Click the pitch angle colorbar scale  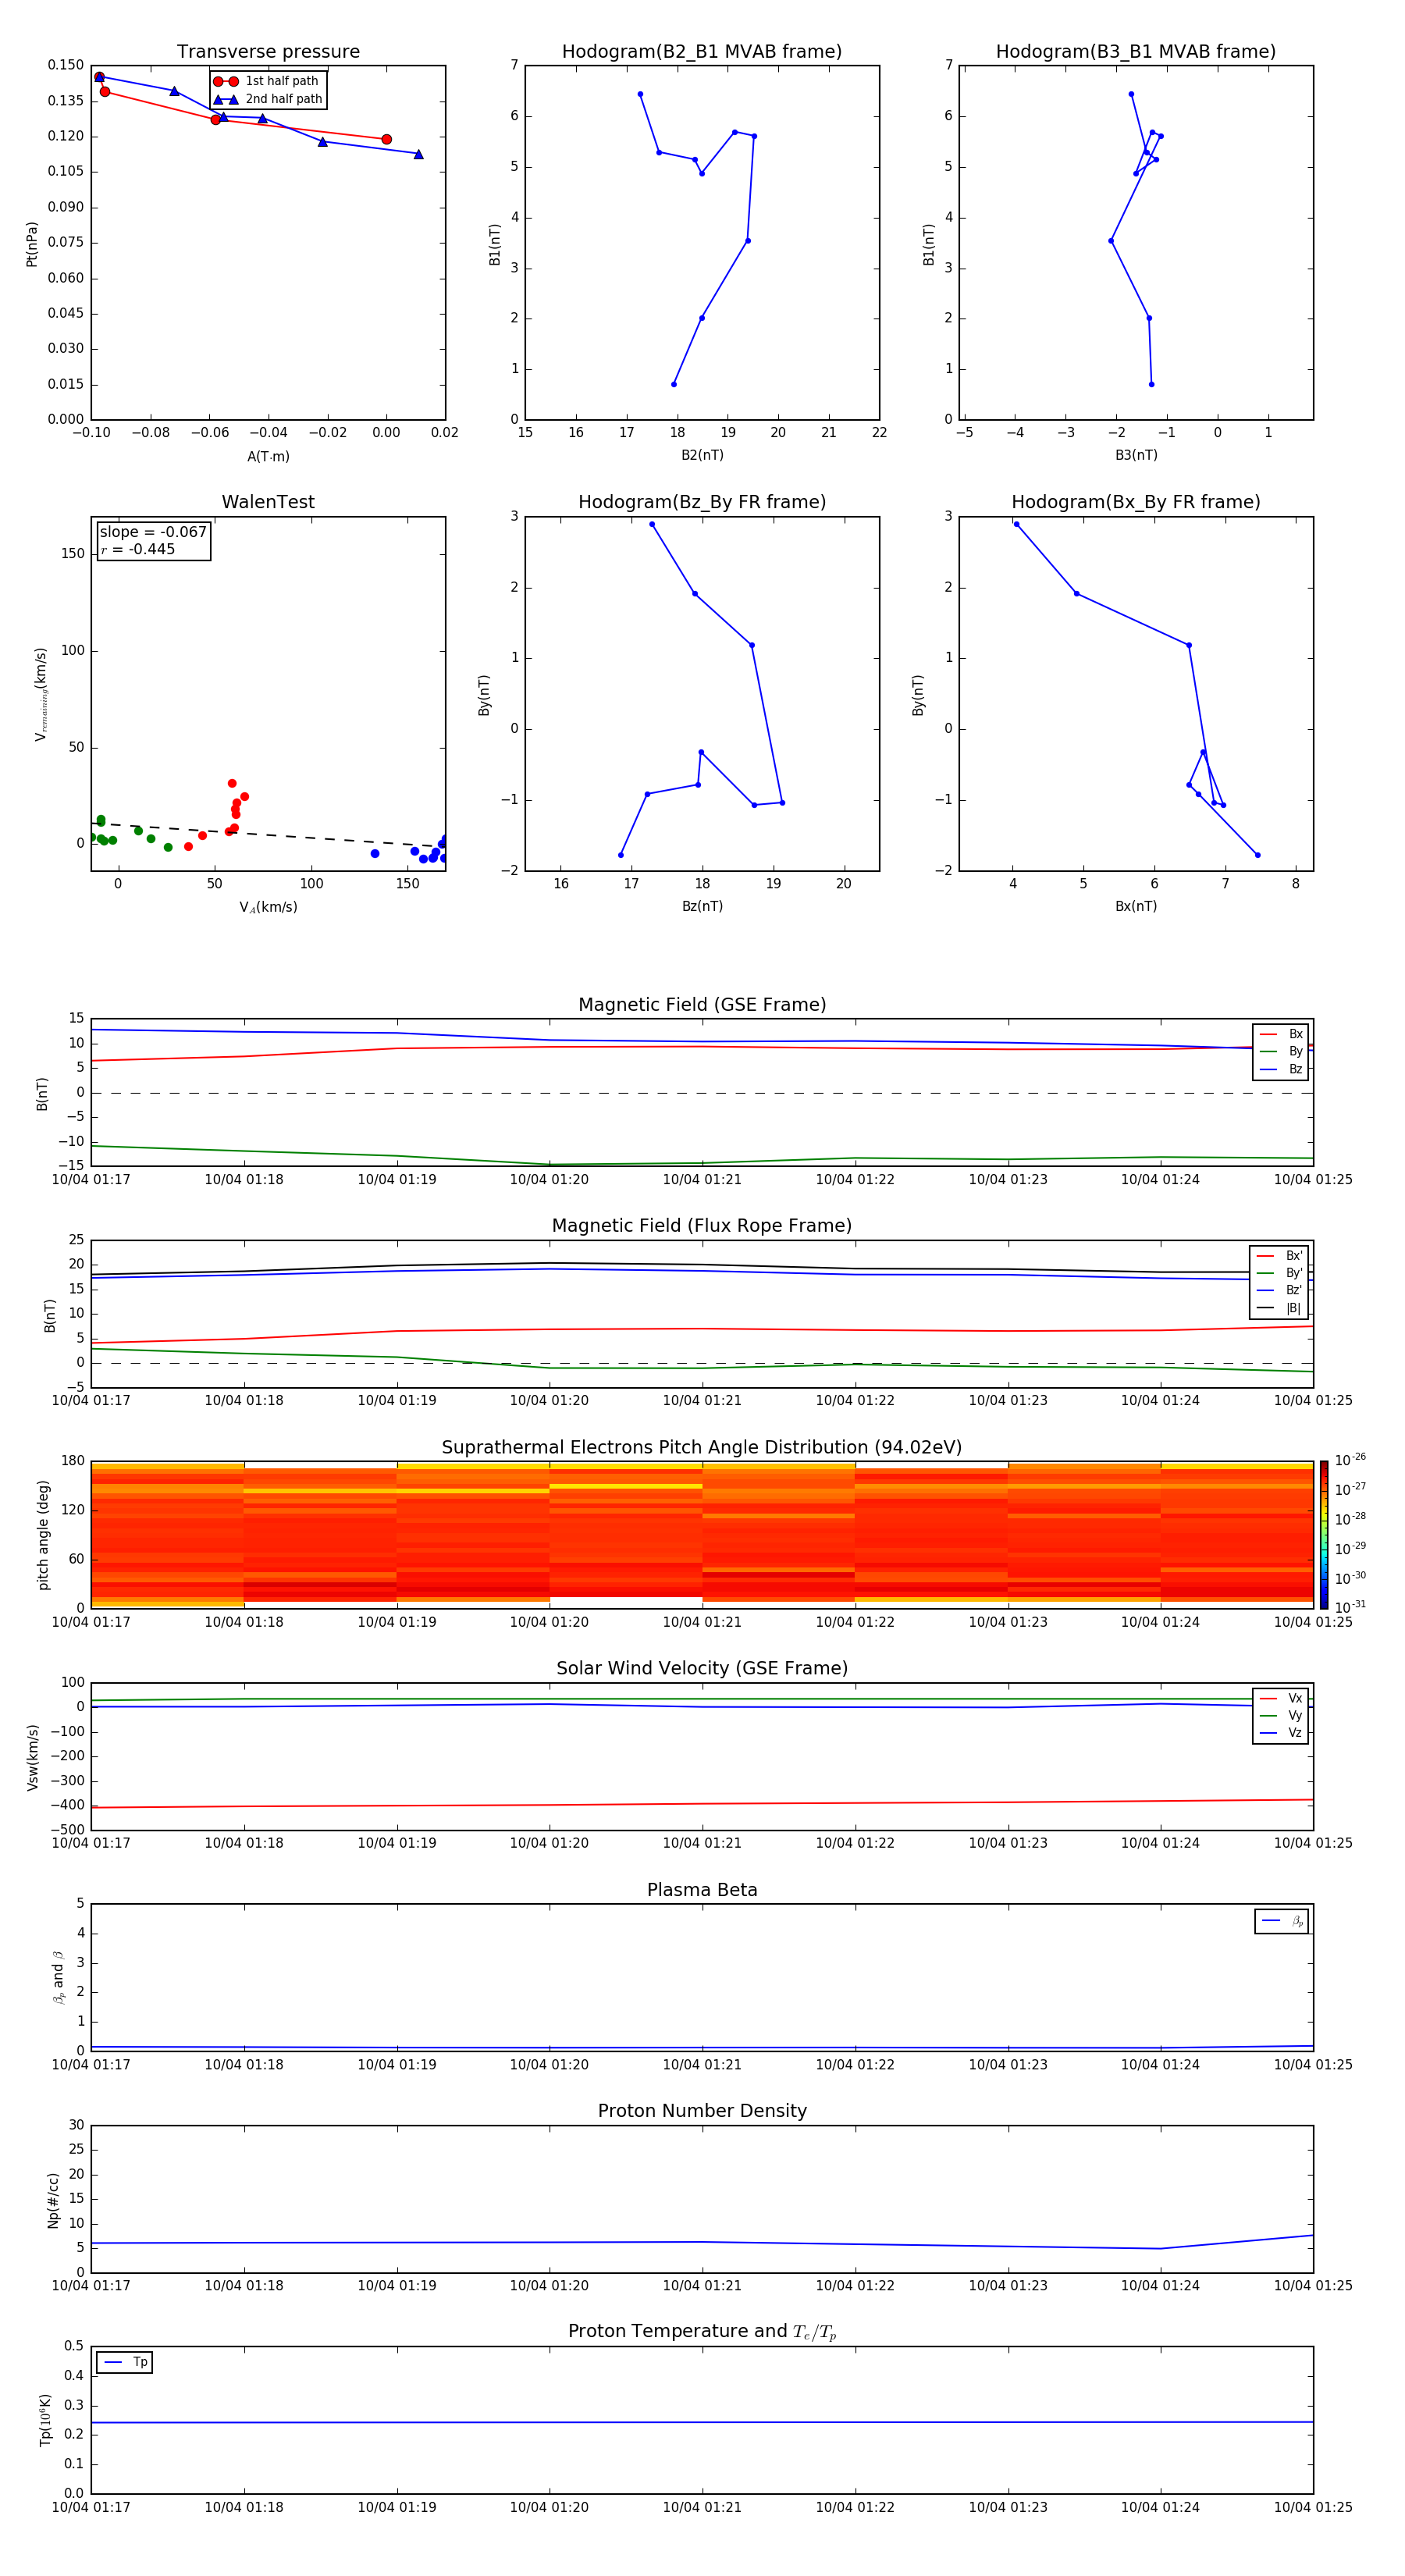[1324, 1534]
